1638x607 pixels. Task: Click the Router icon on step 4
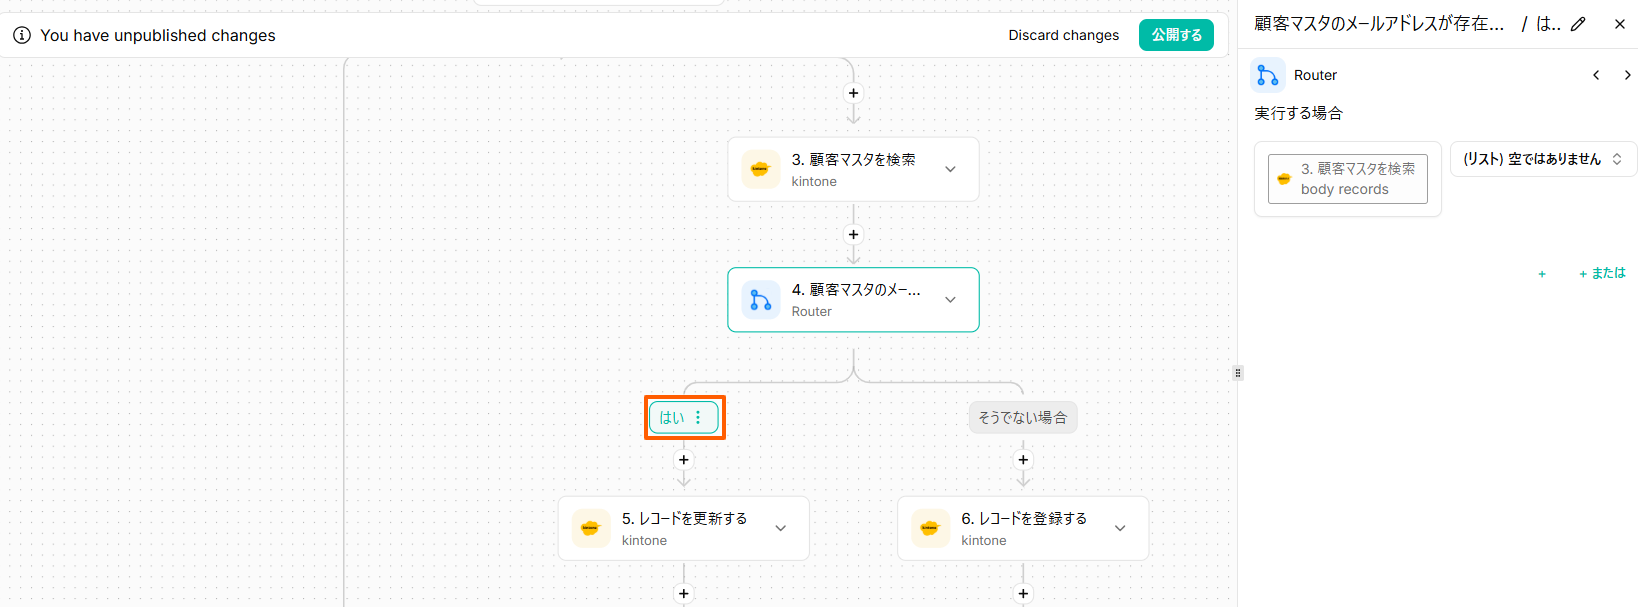(x=761, y=300)
